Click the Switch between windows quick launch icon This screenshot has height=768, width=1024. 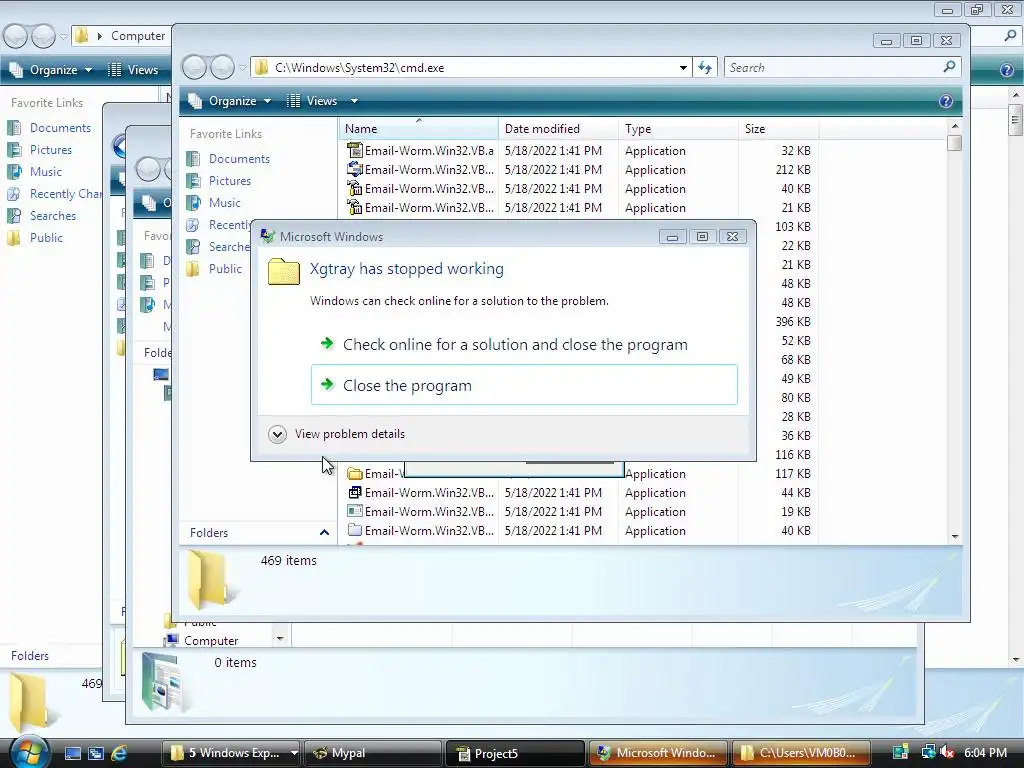pyautogui.click(x=96, y=754)
